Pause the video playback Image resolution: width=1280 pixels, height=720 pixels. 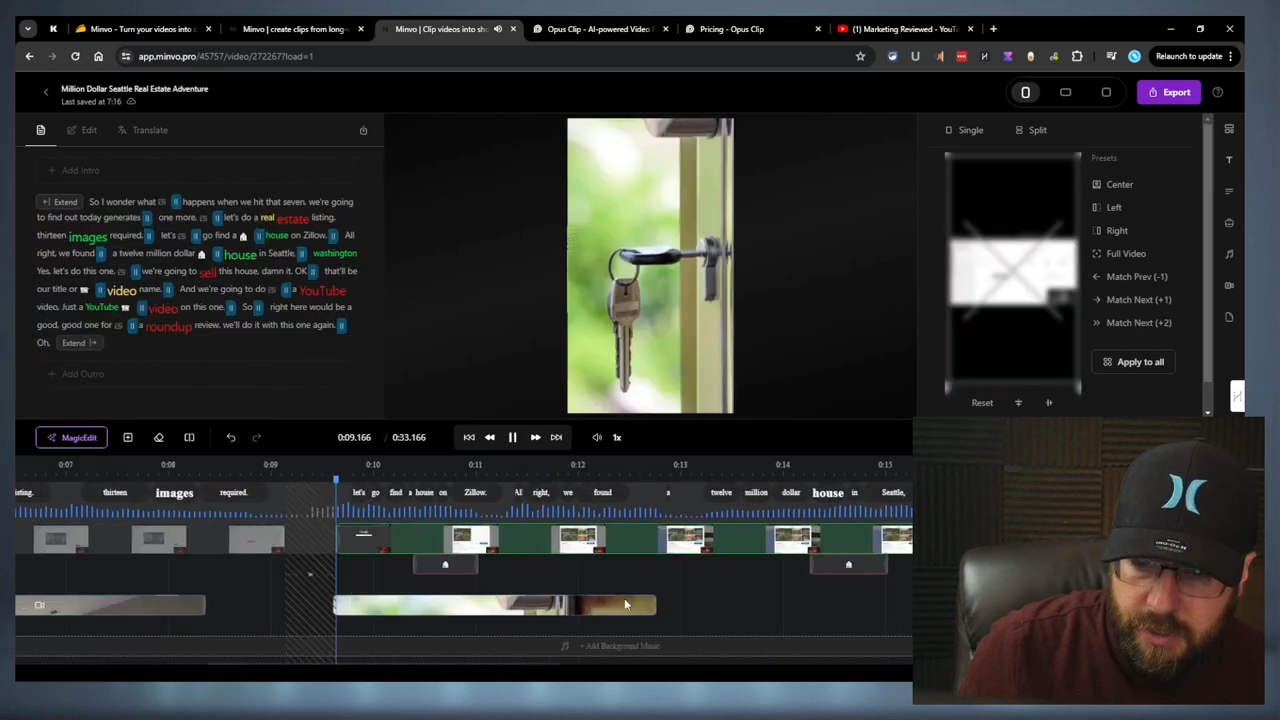click(x=512, y=437)
